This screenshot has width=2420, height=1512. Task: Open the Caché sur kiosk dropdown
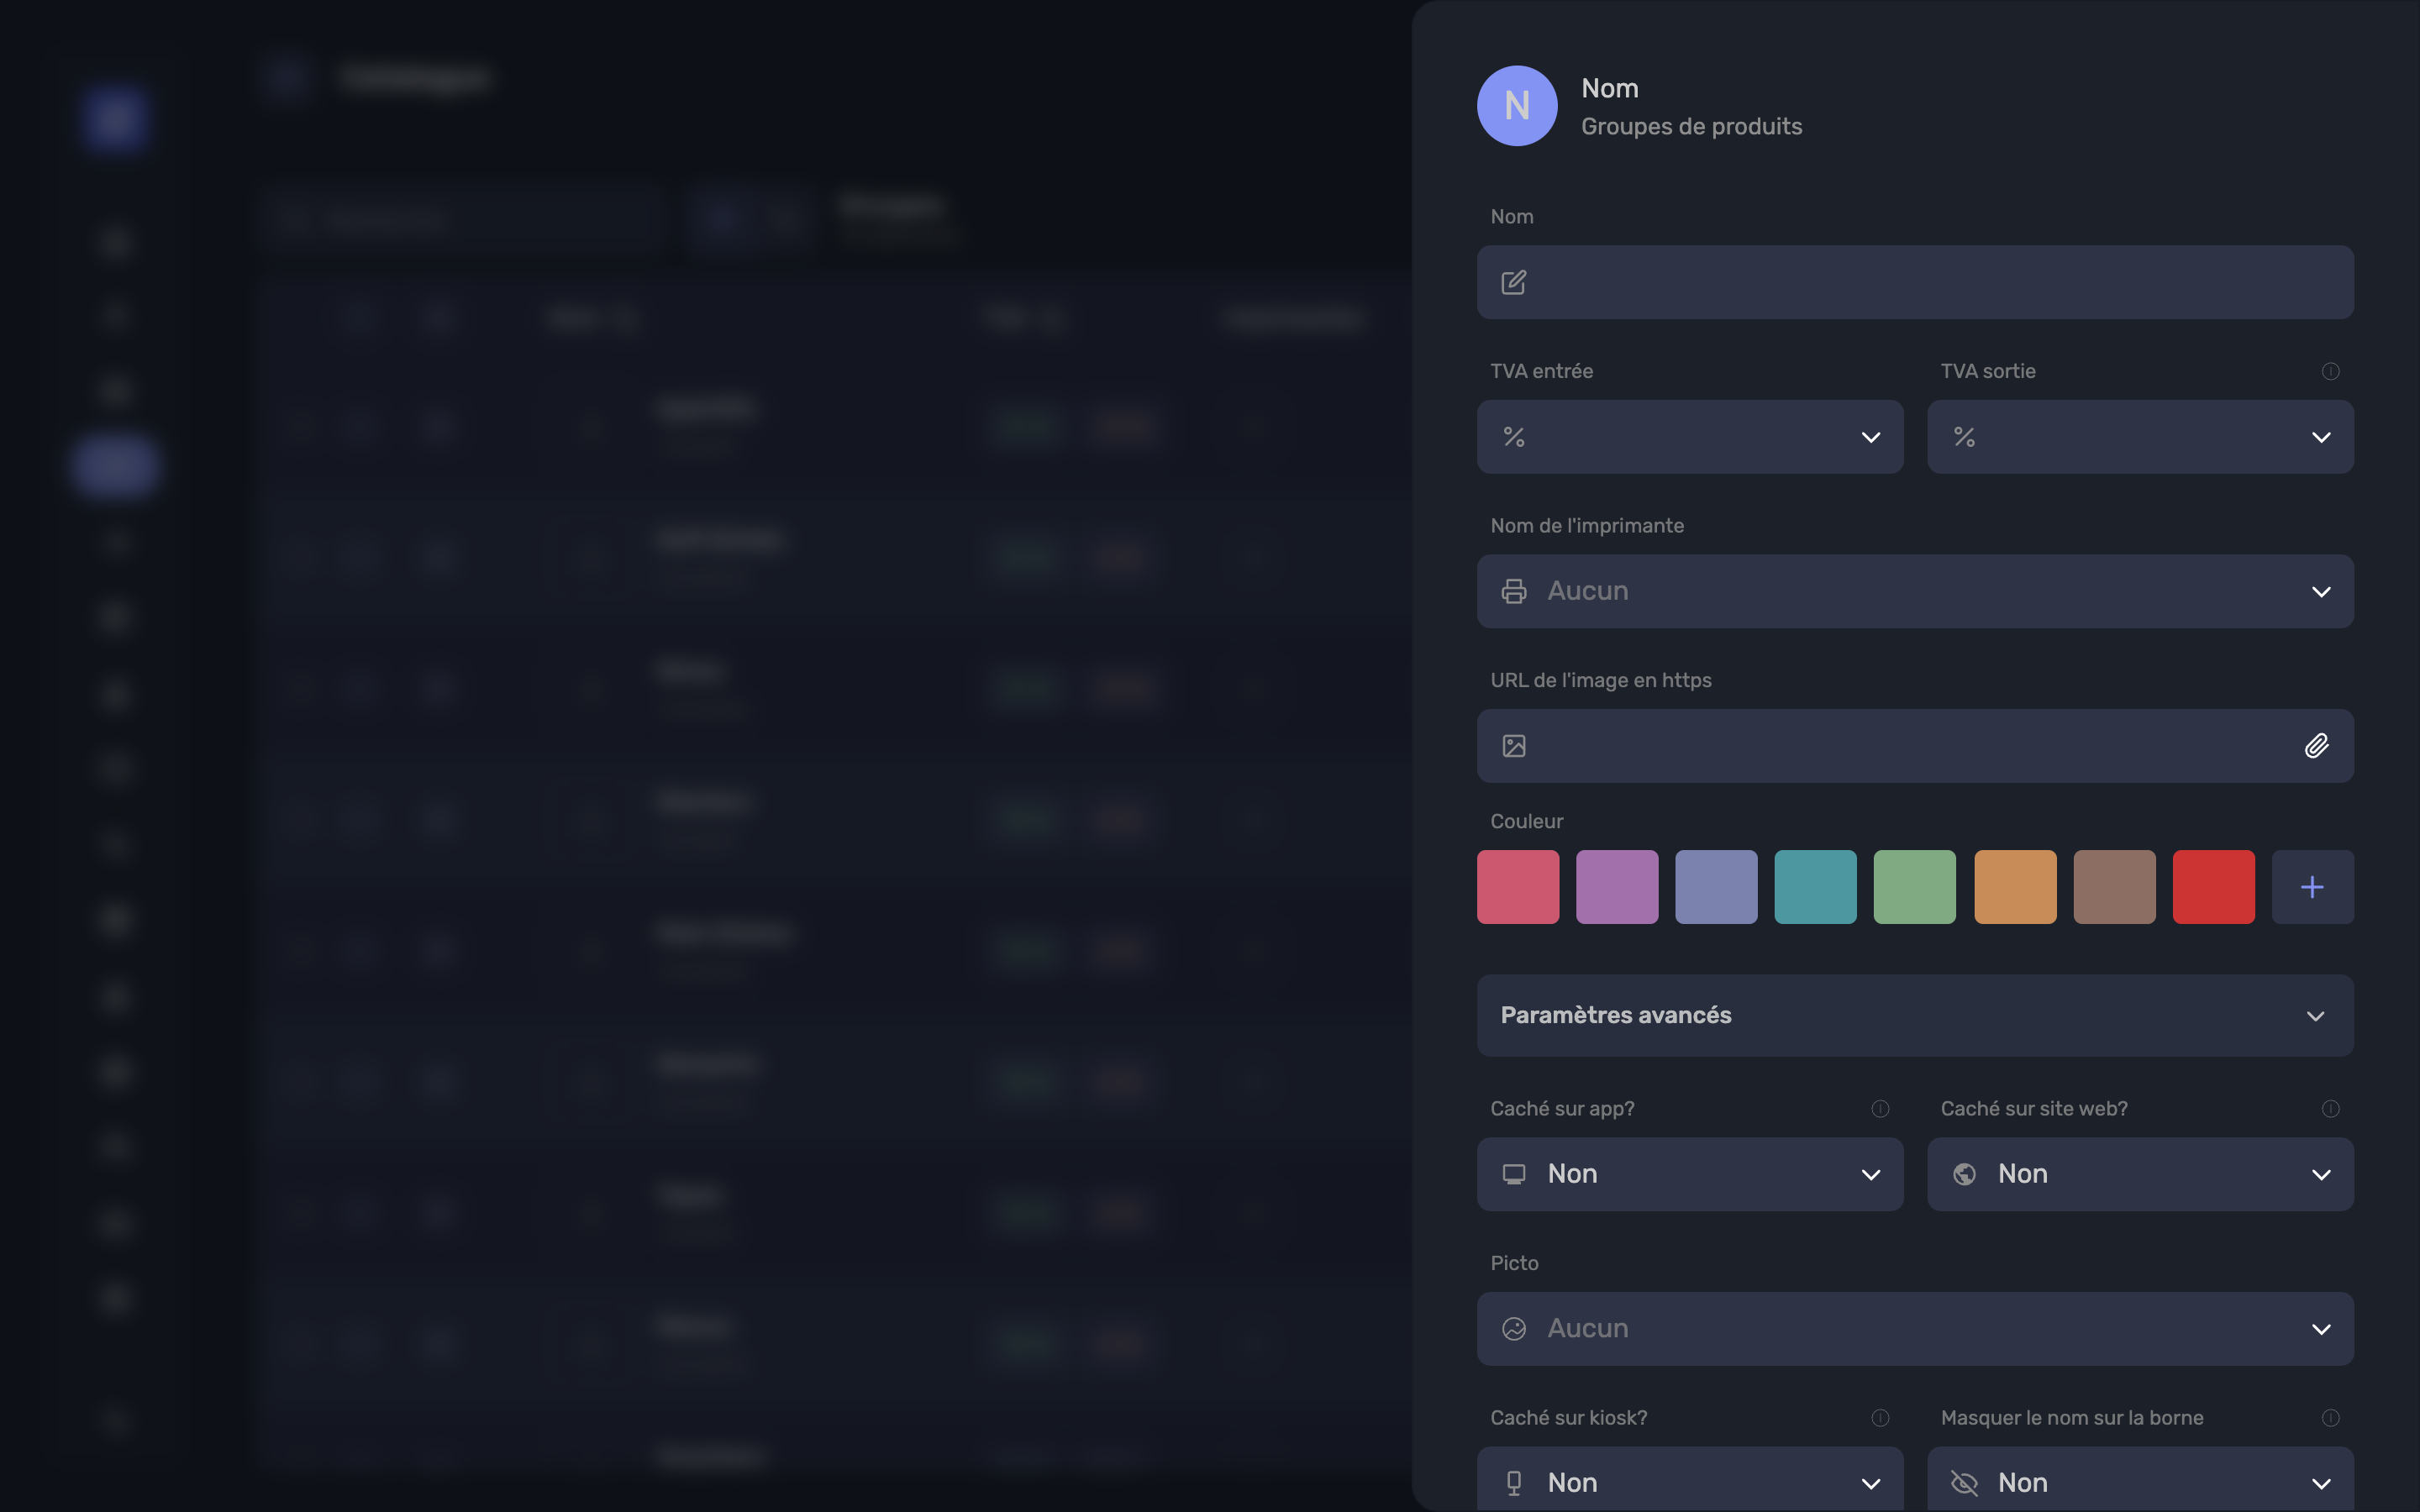click(x=1690, y=1479)
